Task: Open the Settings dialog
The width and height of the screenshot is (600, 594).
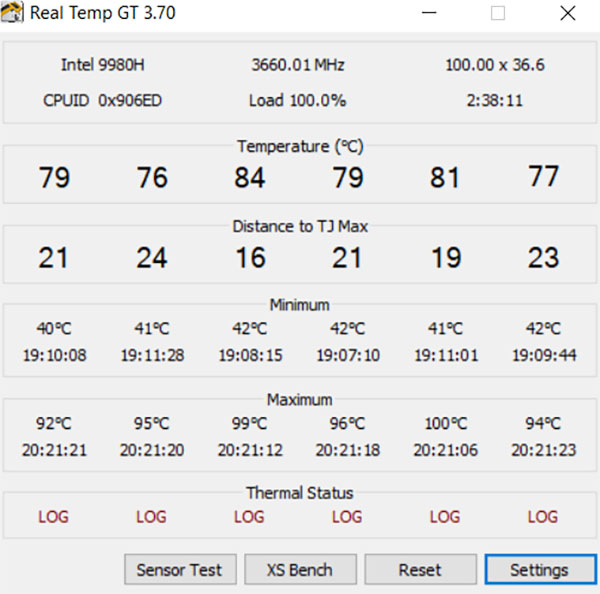Action: 539,570
